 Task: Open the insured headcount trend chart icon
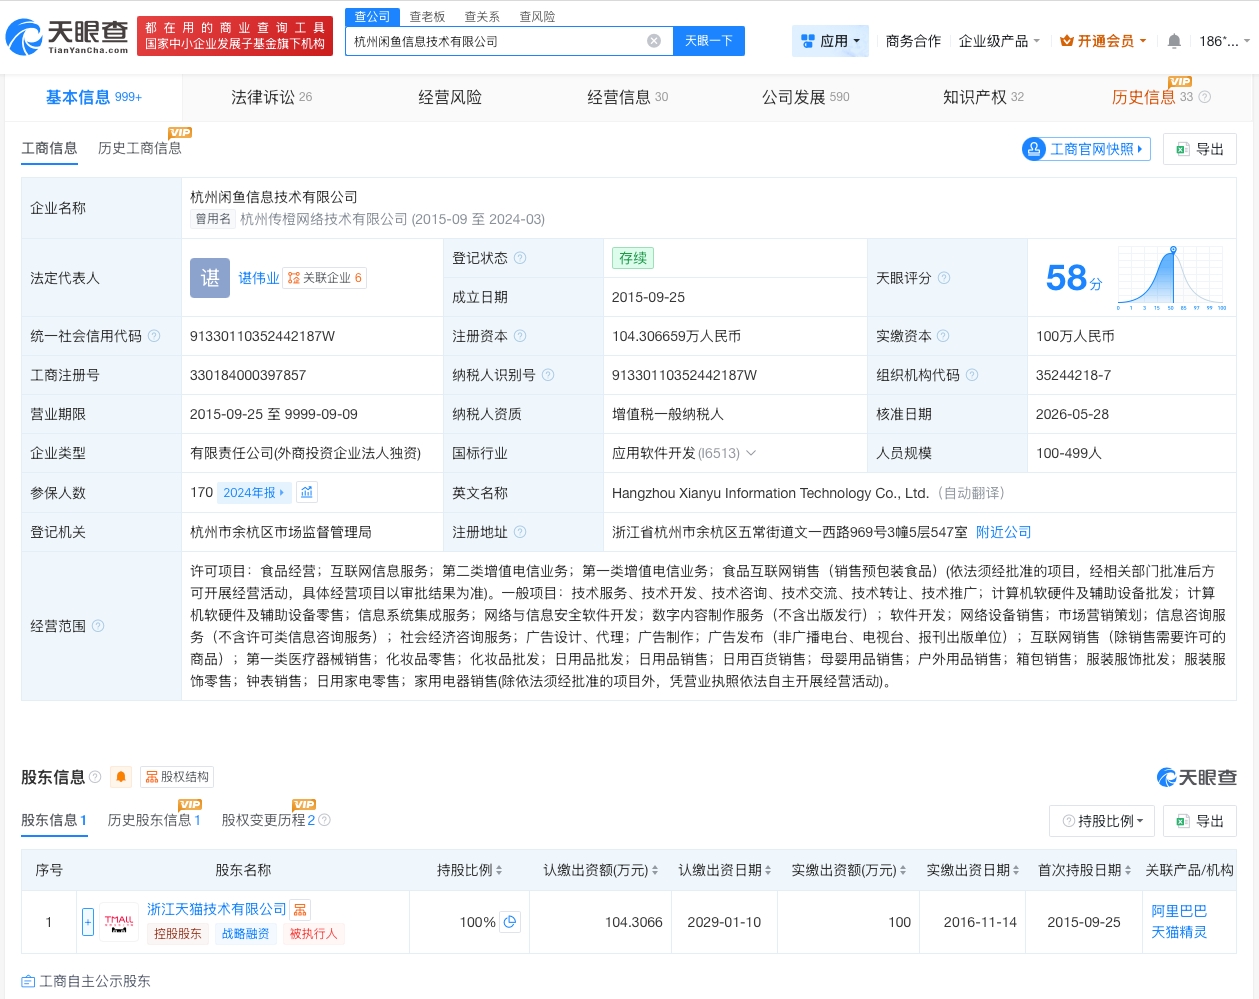point(307,492)
